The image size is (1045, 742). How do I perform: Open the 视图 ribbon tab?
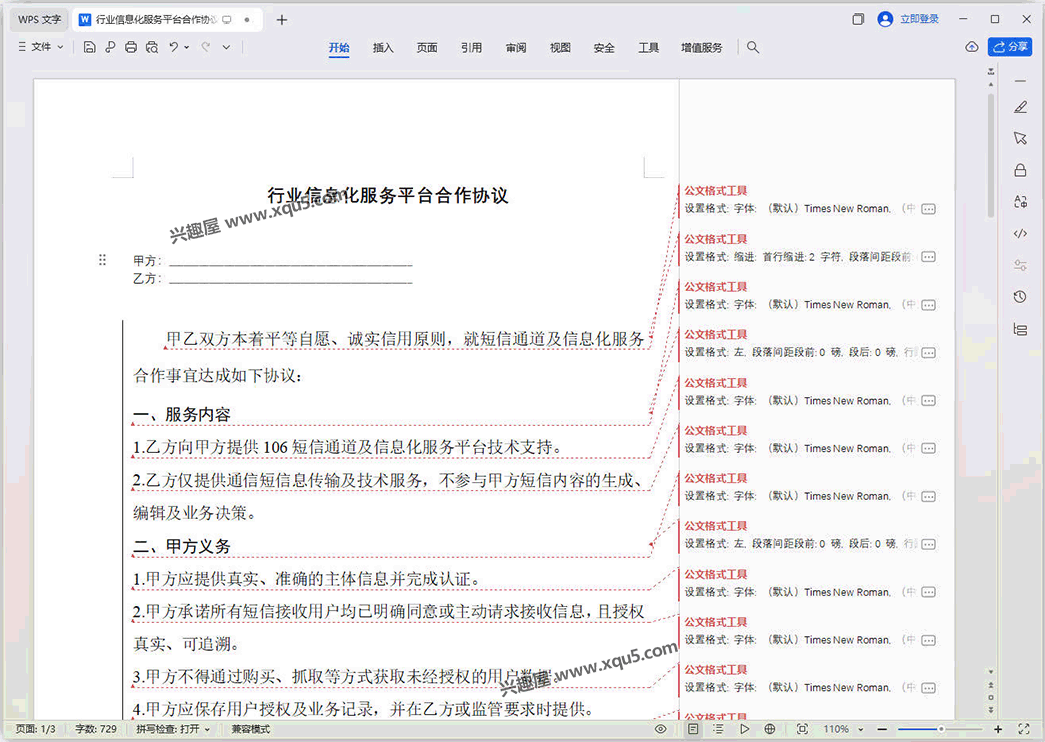pos(560,47)
